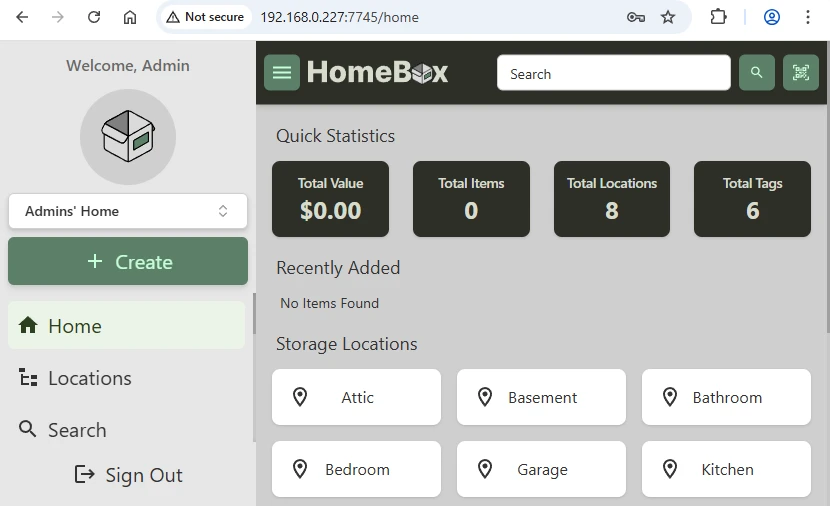Viewport: 830px width, 506px height.
Task: Focus the Search text field in header
Action: coord(614,73)
